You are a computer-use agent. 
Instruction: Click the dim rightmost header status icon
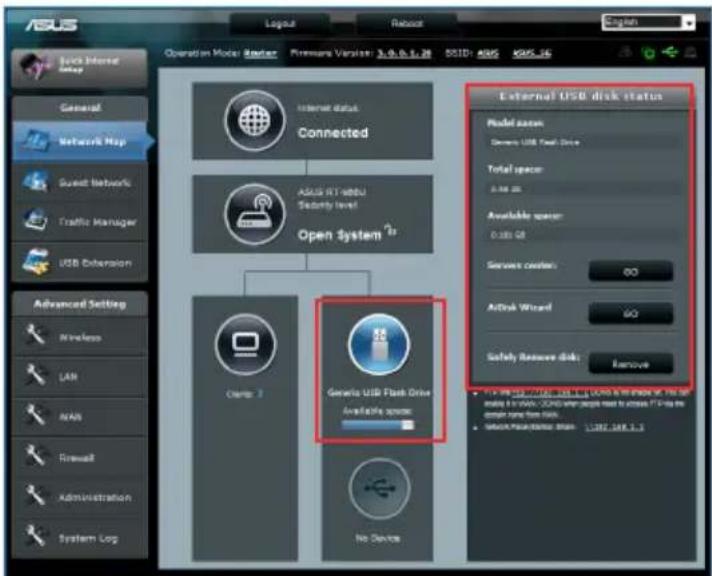coord(690,52)
